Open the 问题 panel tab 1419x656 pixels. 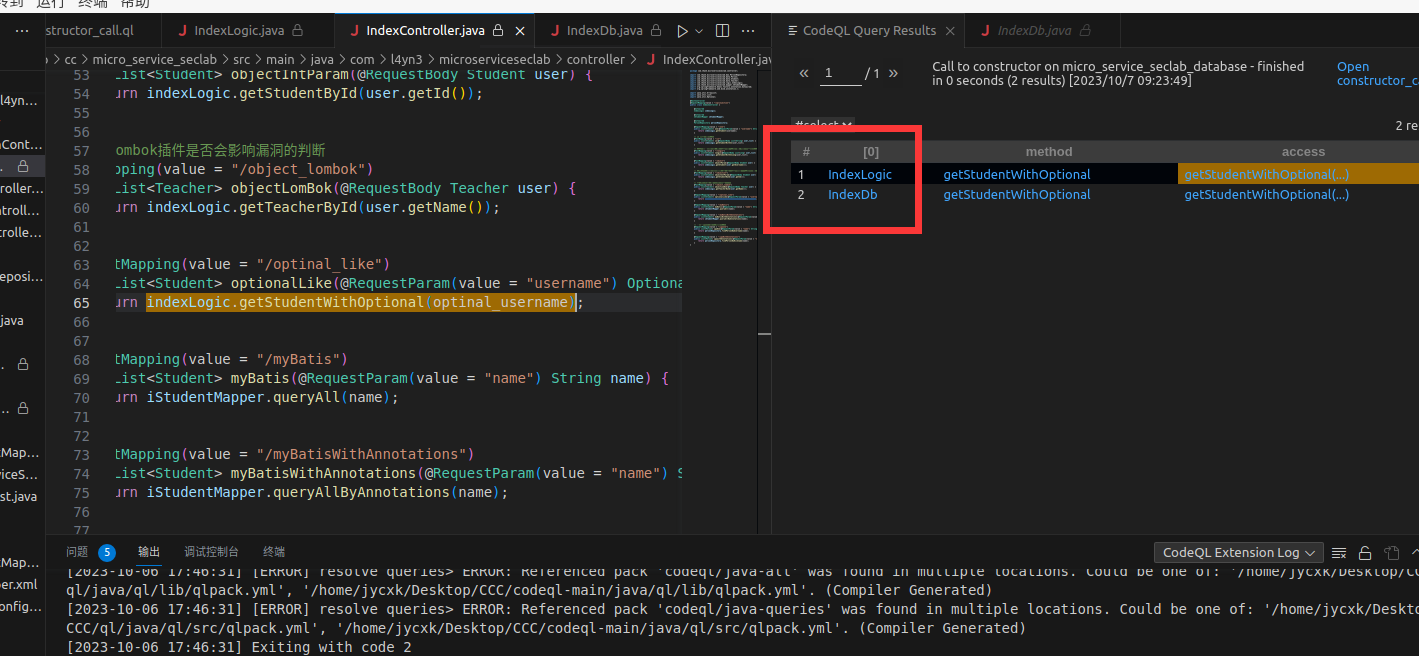click(77, 552)
